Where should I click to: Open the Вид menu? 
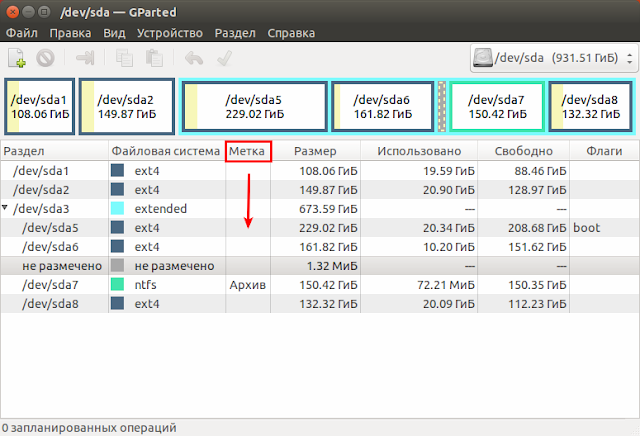point(114,33)
